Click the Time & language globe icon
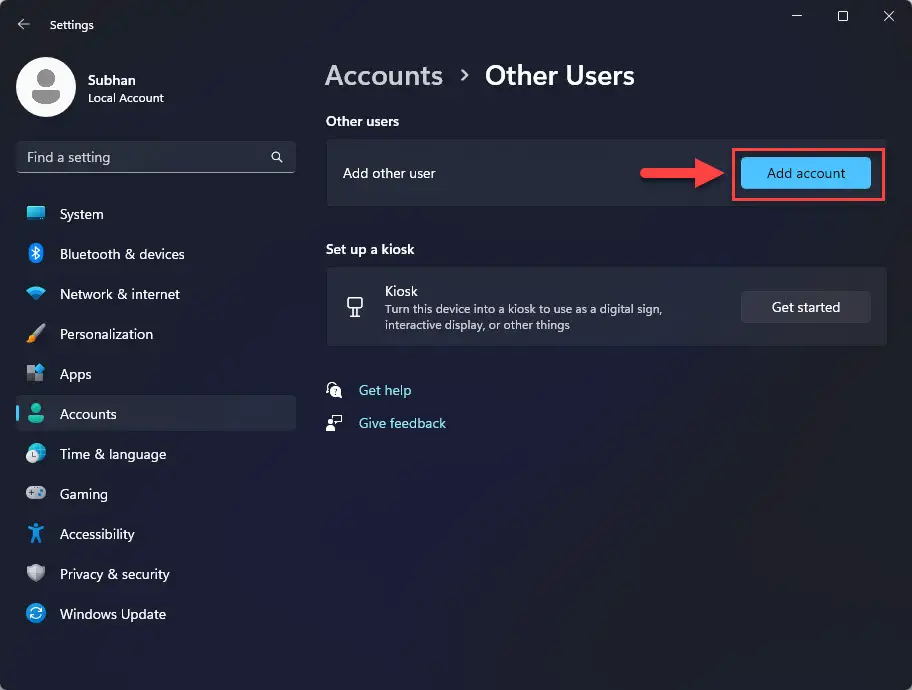This screenshot has width=912, height=690. point(36,453)
